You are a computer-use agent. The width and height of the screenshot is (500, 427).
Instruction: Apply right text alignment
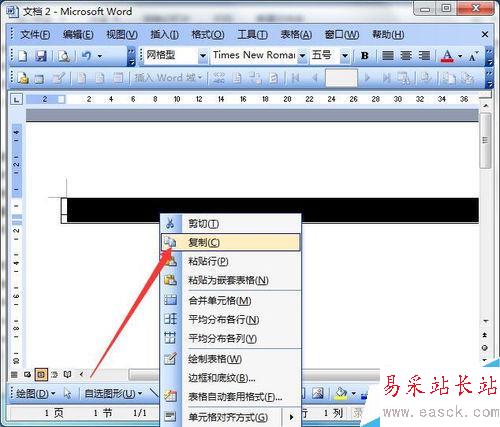tap(424, 56)
